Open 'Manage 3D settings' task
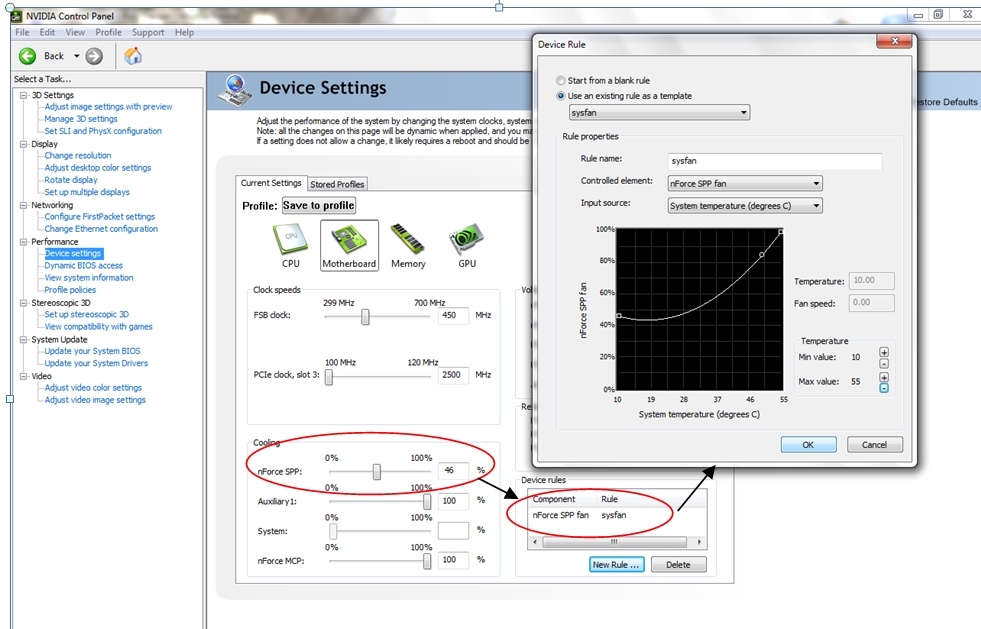The height and width of the screenshot is (629, 981). click(81, 119)
